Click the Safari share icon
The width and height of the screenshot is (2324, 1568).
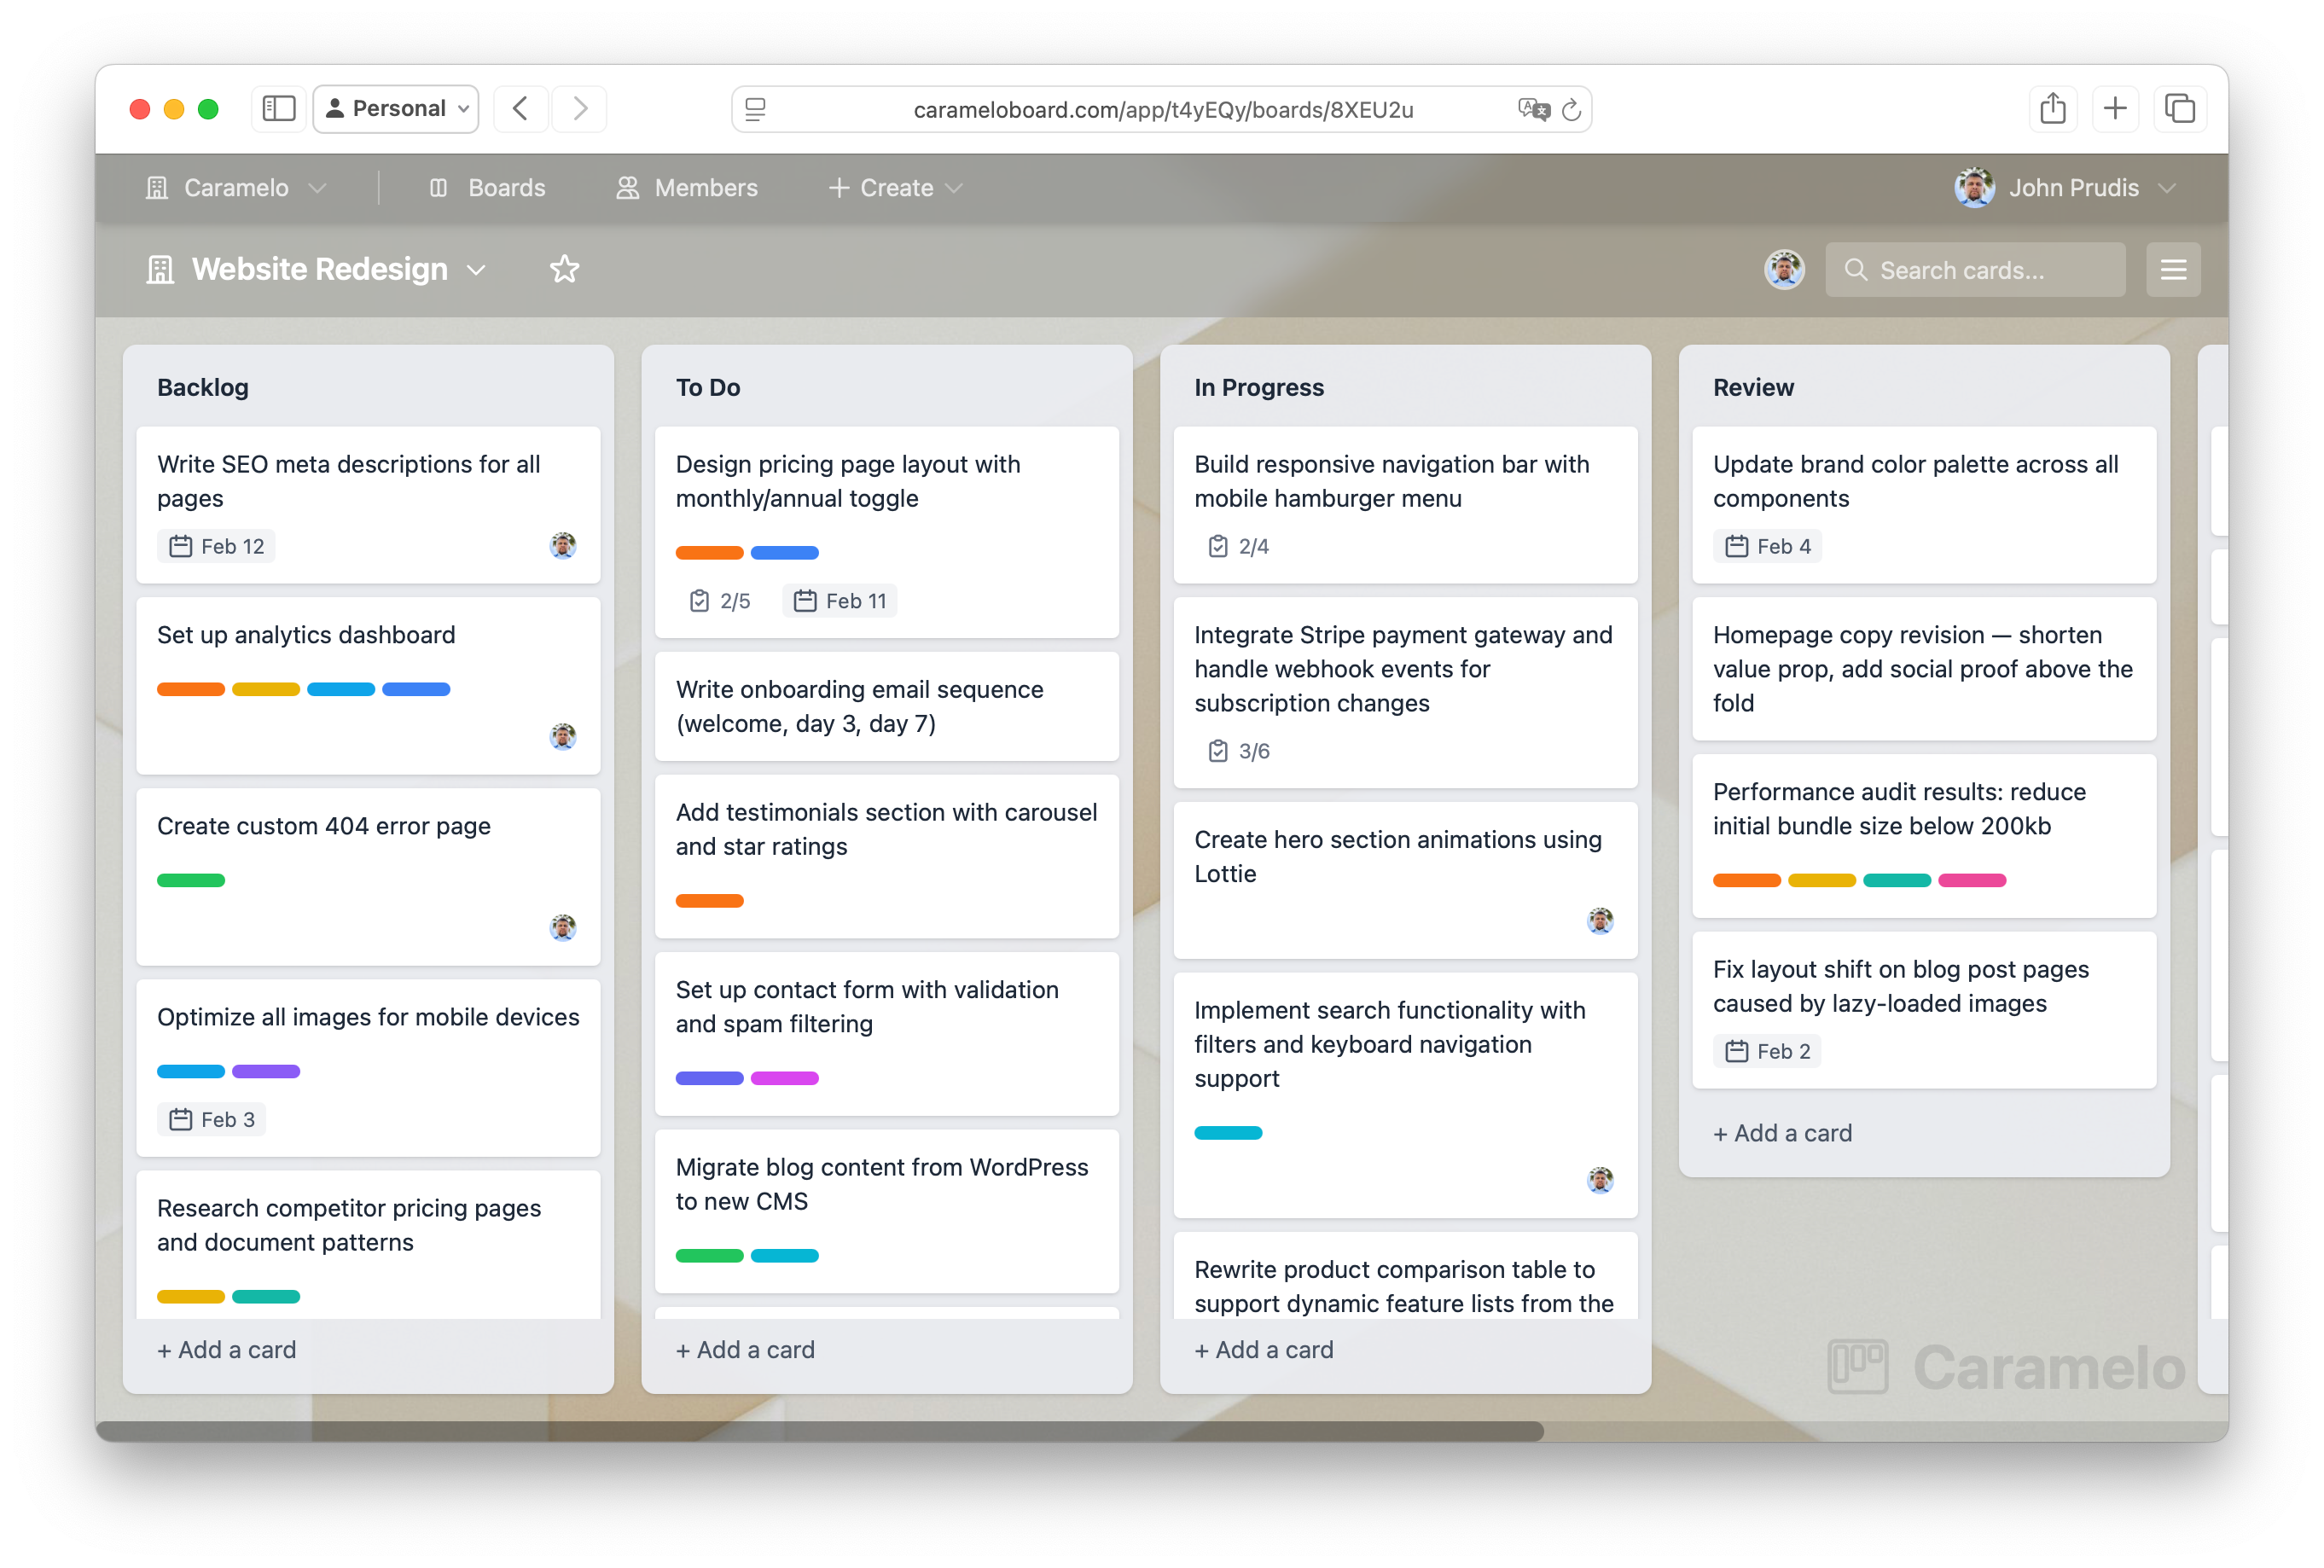[x=2053, y=109]
